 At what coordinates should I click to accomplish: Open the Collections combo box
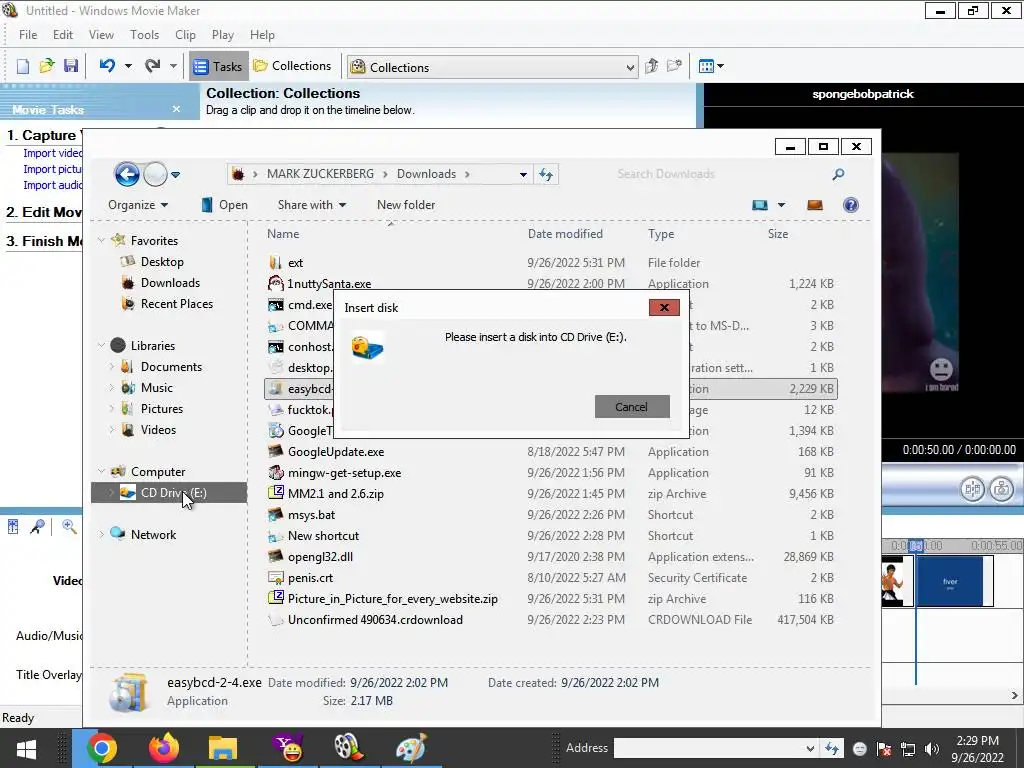493,67
